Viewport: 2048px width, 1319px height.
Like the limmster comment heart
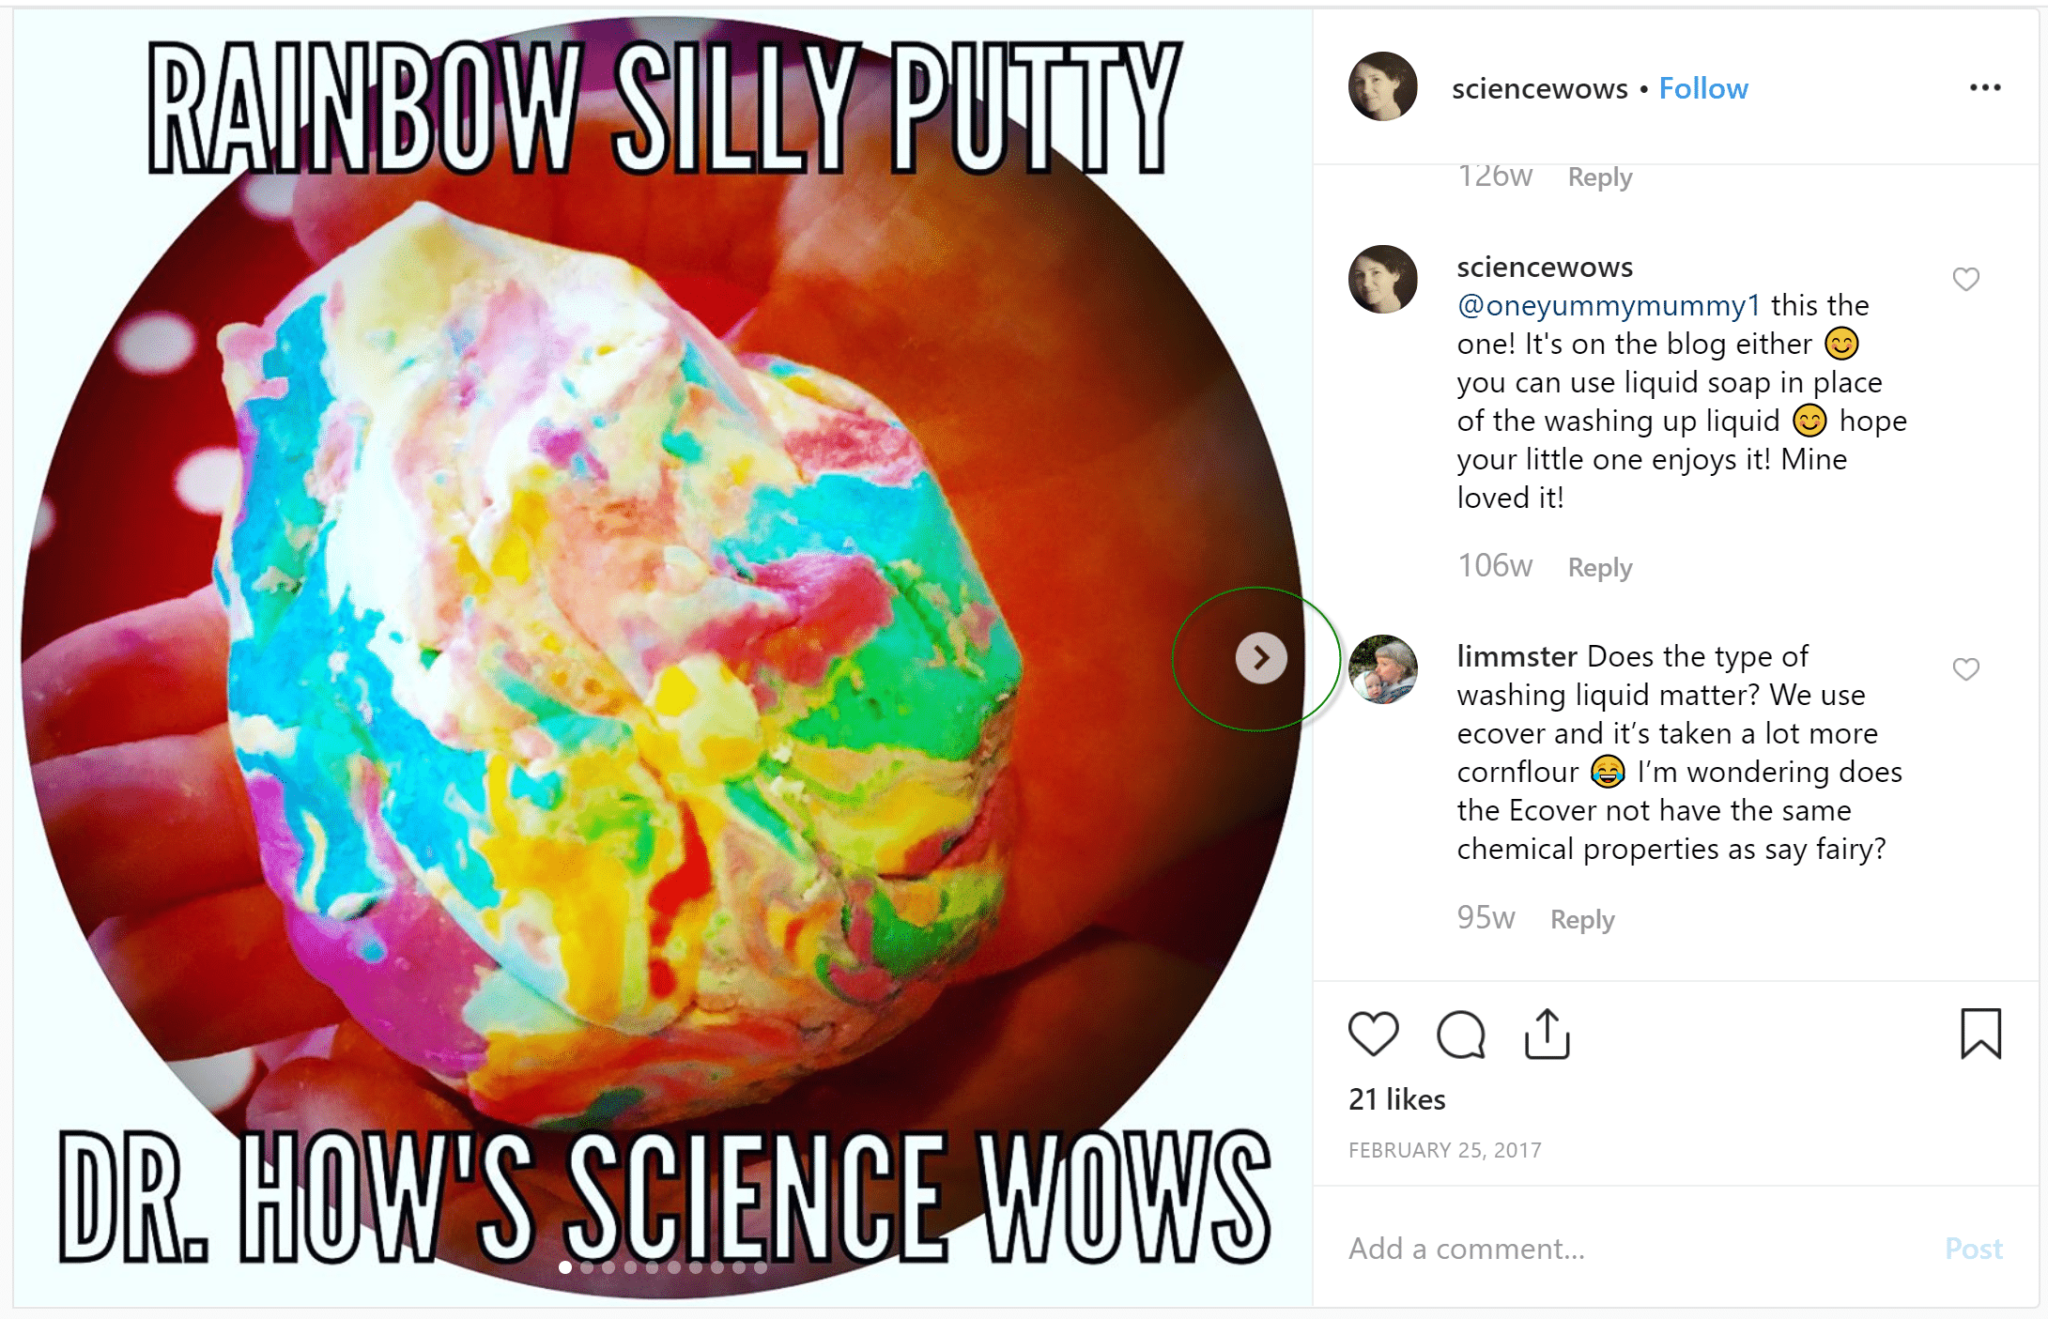[1966, 669]
